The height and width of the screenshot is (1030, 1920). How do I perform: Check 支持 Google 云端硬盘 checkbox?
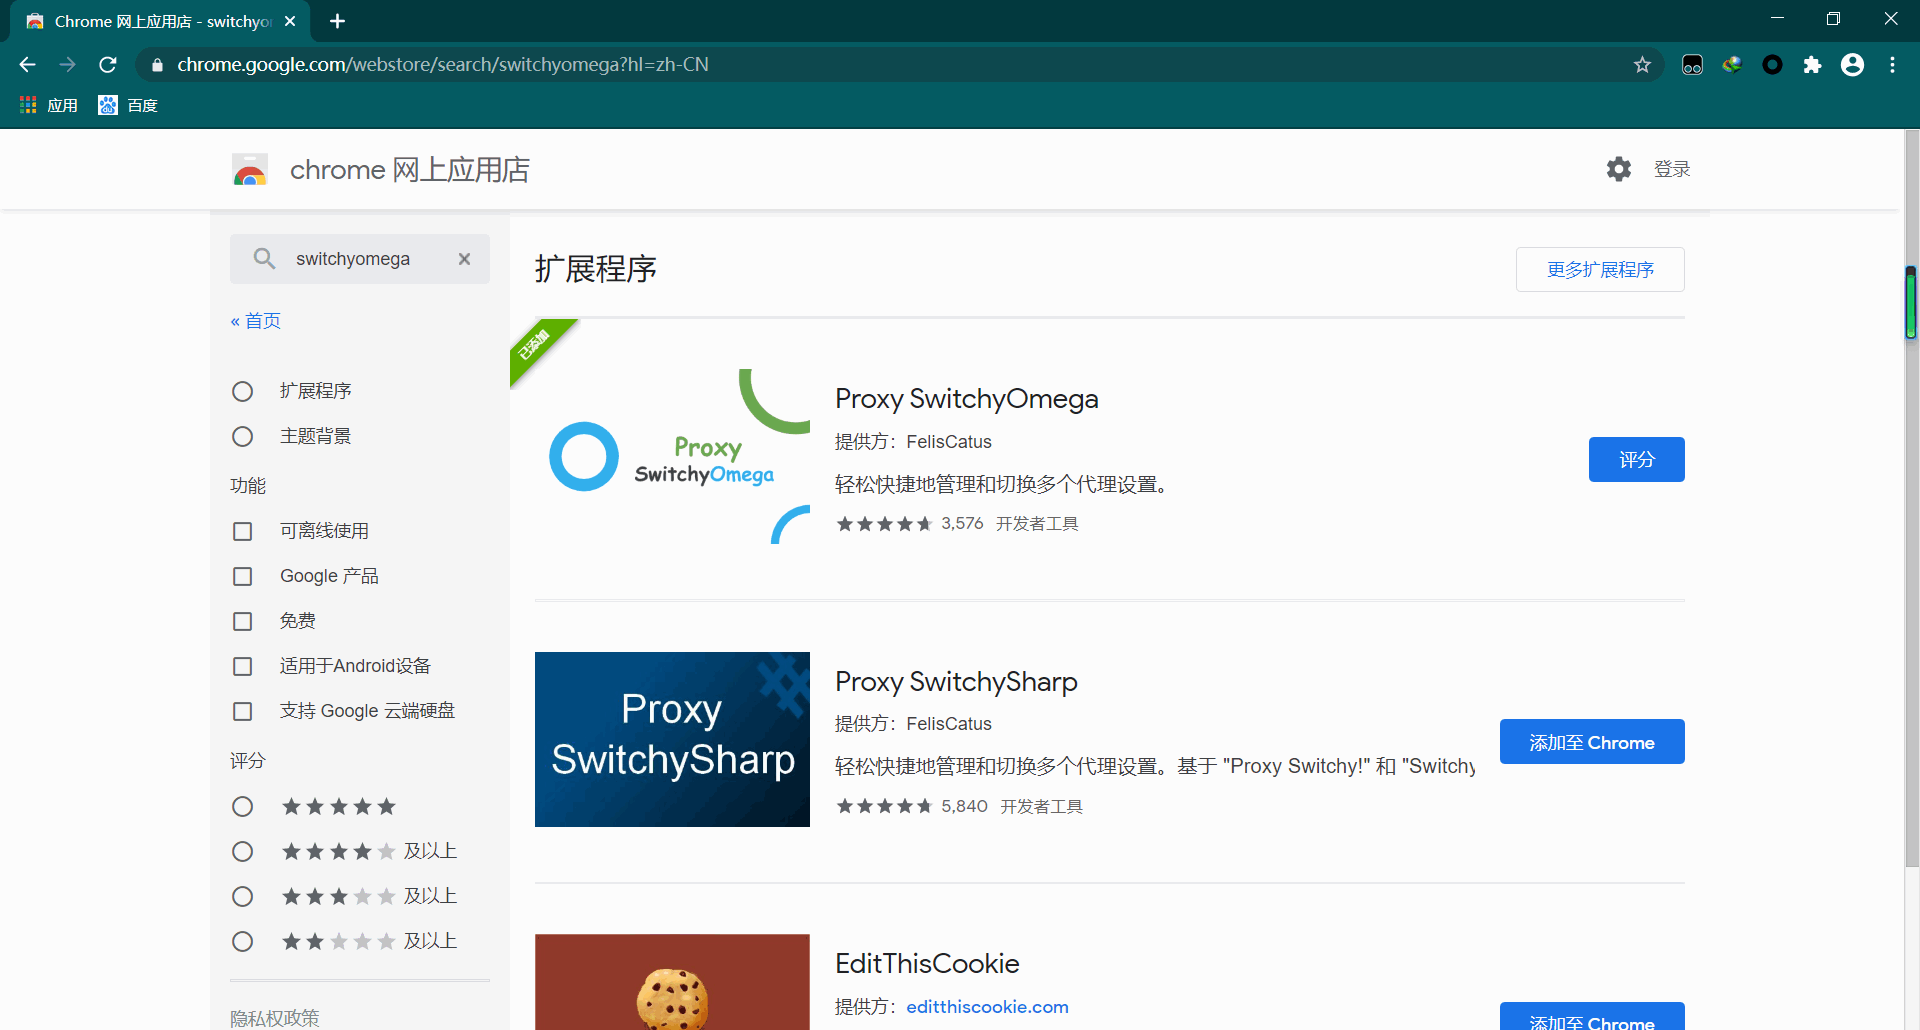point(242,711)
